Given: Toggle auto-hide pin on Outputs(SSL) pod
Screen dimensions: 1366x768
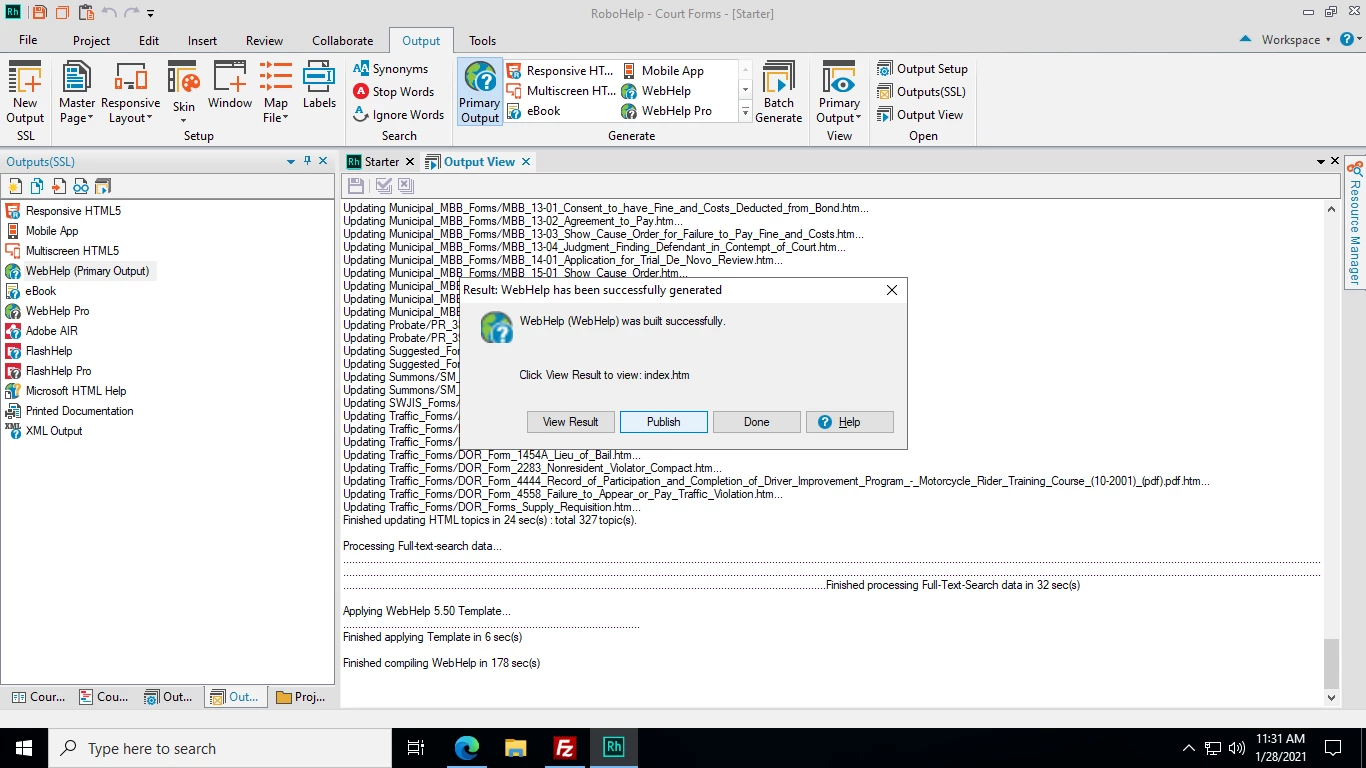Looking at the screenshot, I should 307,161.
